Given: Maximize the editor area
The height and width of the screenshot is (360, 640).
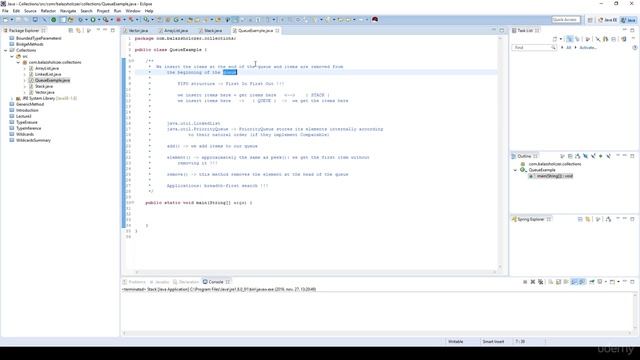Looking at the screenshot, I should click(502, 30).
